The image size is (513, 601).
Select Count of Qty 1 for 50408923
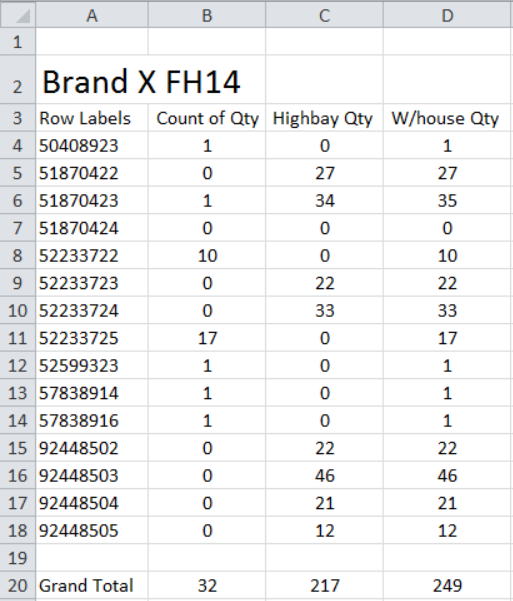tap(207, 146)
